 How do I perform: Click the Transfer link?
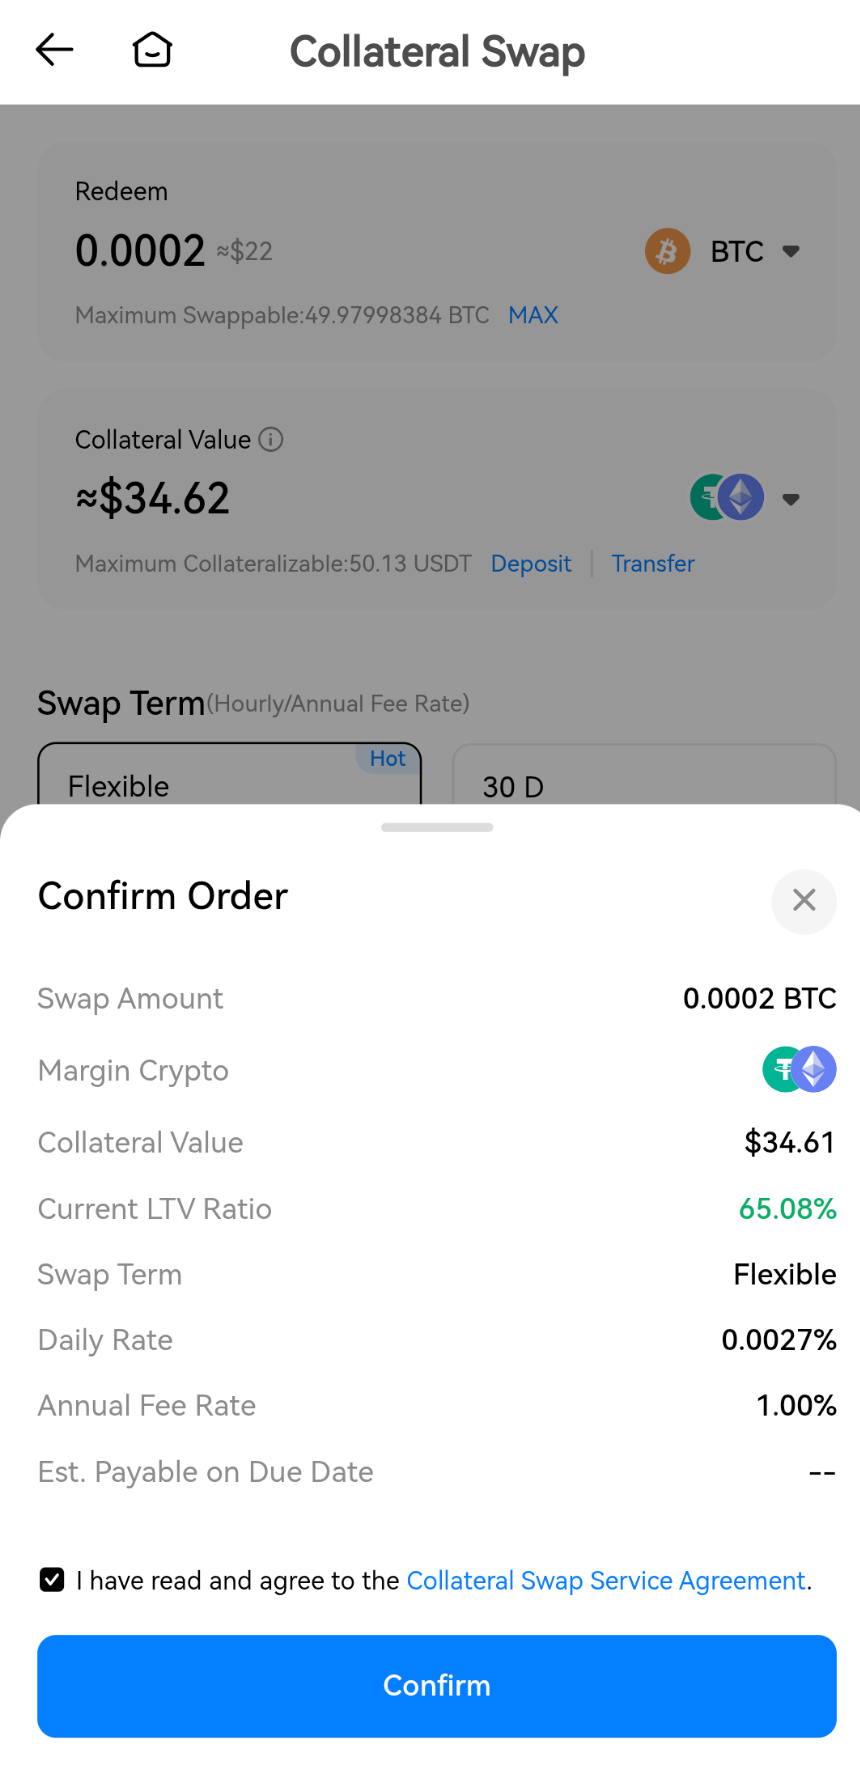(653, 564)
